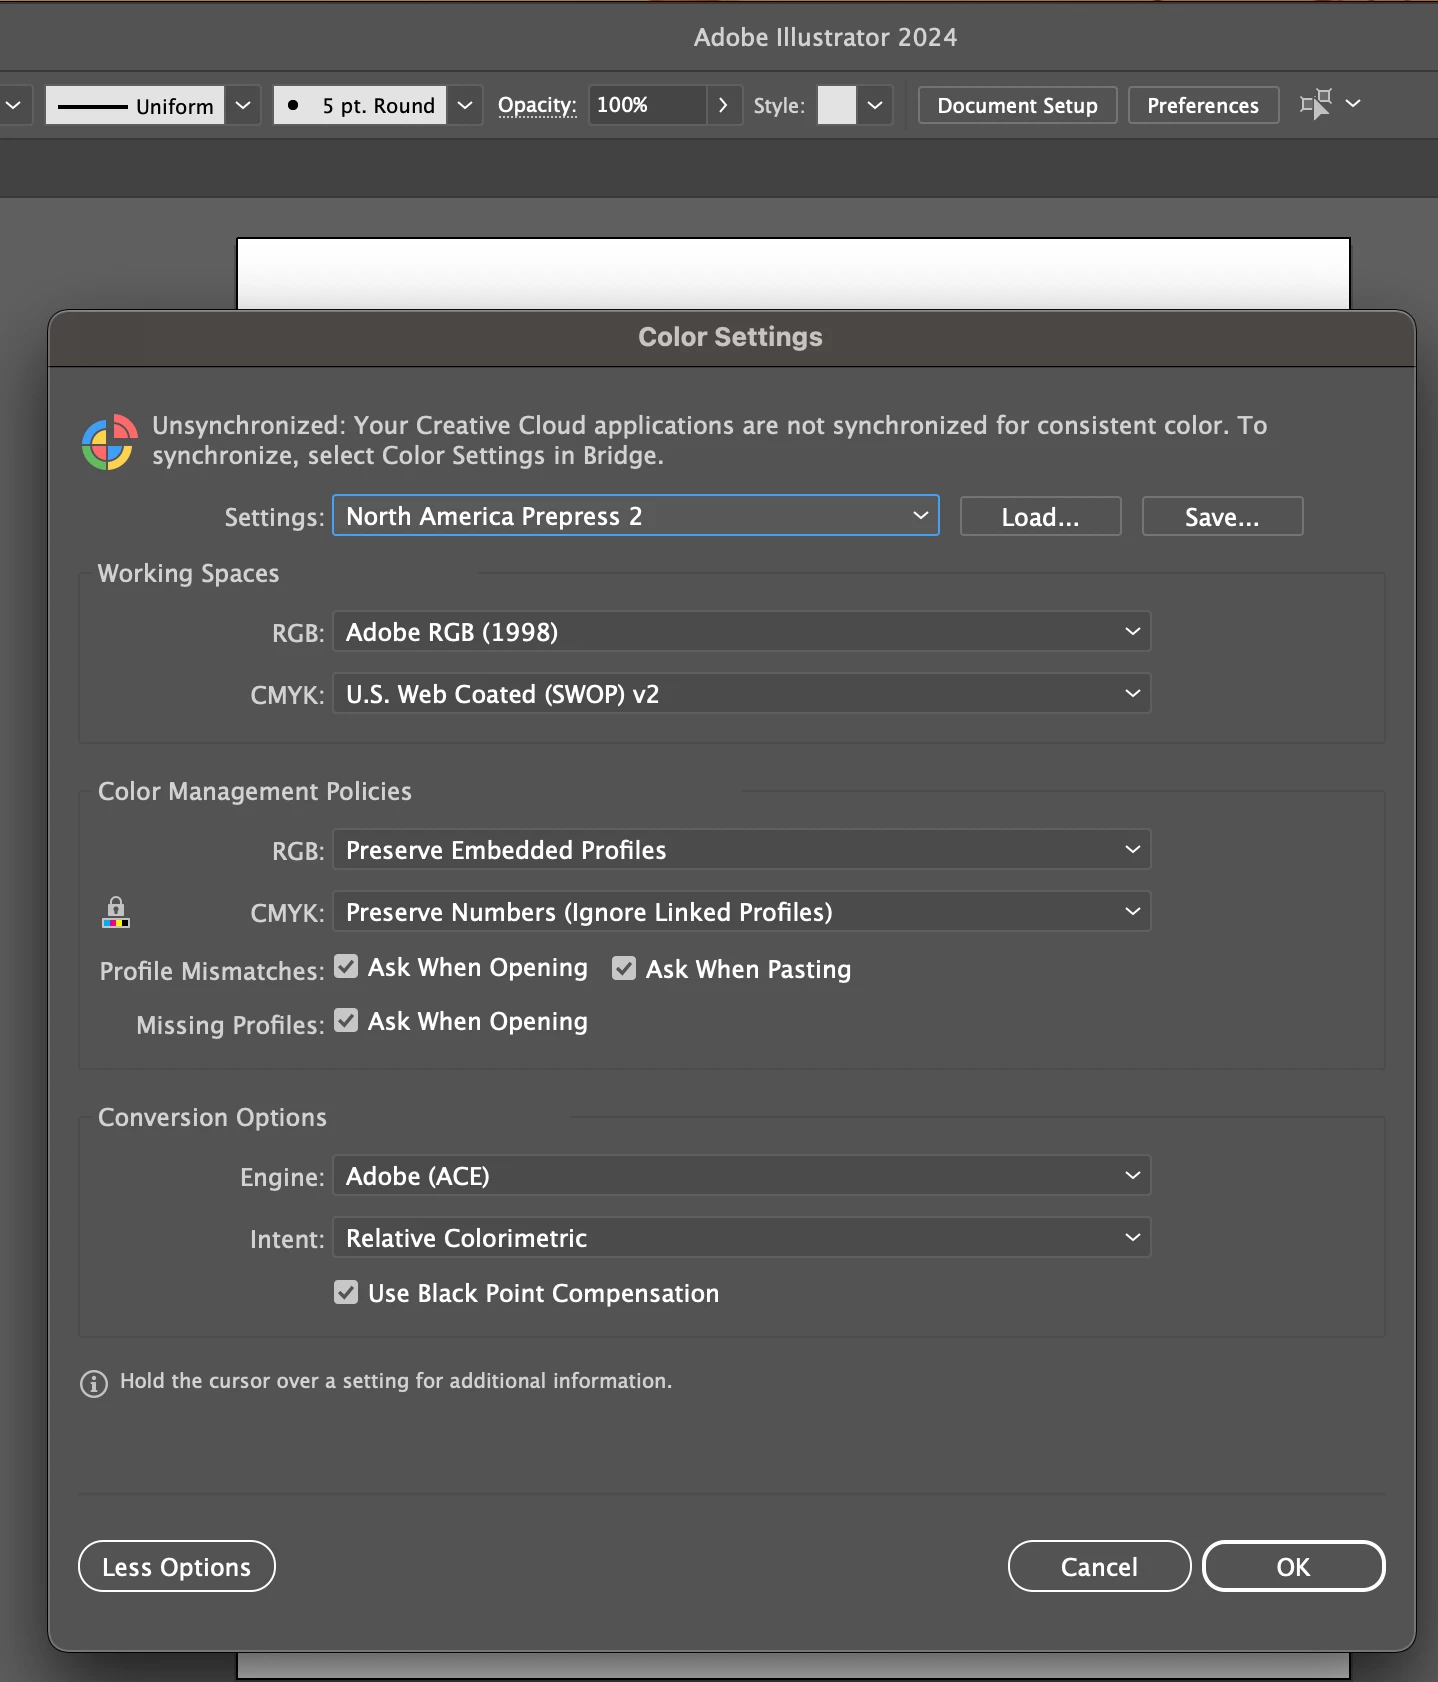Click the Opacity 100% input field
Screen dimensions: 1438x1682
click(647, 105)
